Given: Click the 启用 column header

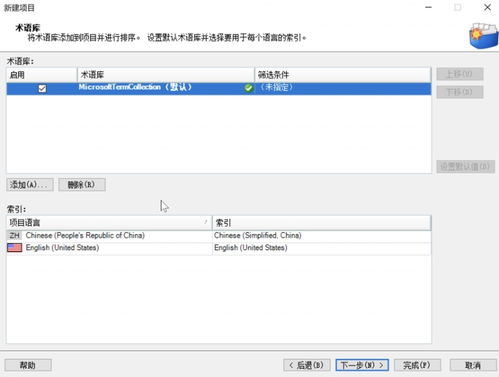Looking at the screenshot, I should click(x=42, y=75).
